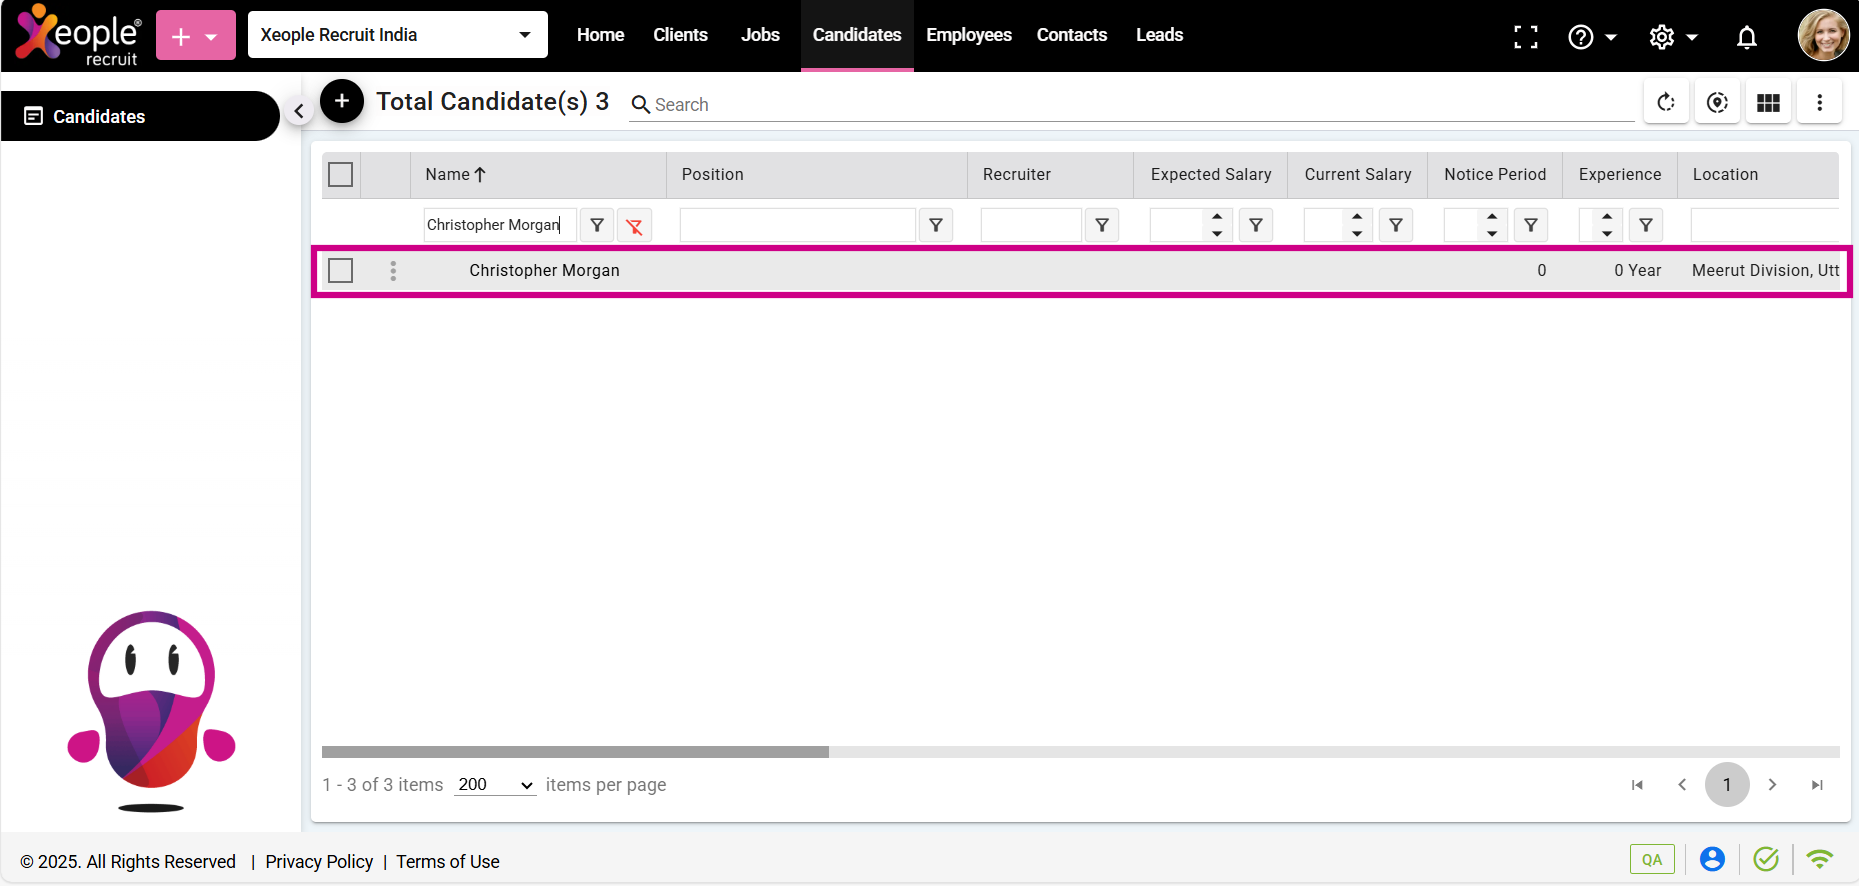Image resolution: width=1859 pixels, height=886 pixels.
Task: Open the row actions menu for Christopher Morgan
Action: point(393,271)
